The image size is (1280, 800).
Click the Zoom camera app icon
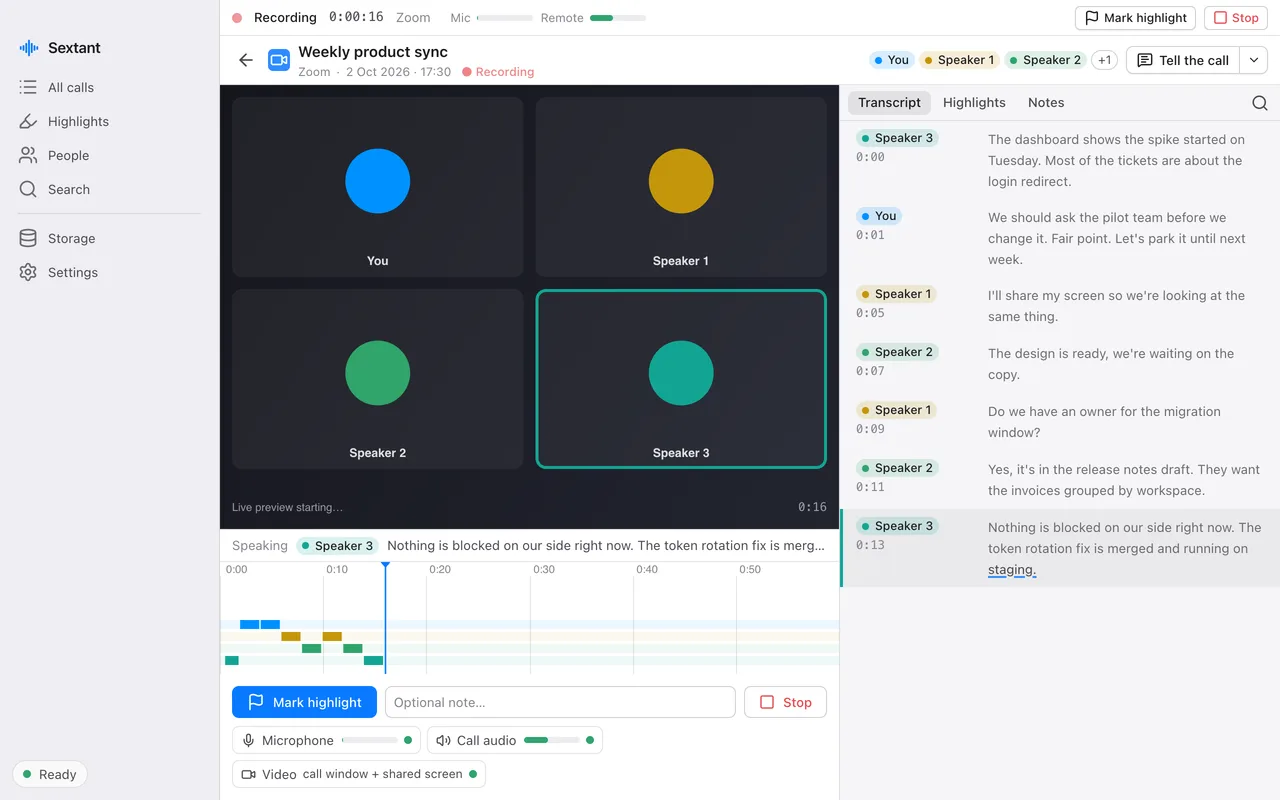(x=279, y=60)
